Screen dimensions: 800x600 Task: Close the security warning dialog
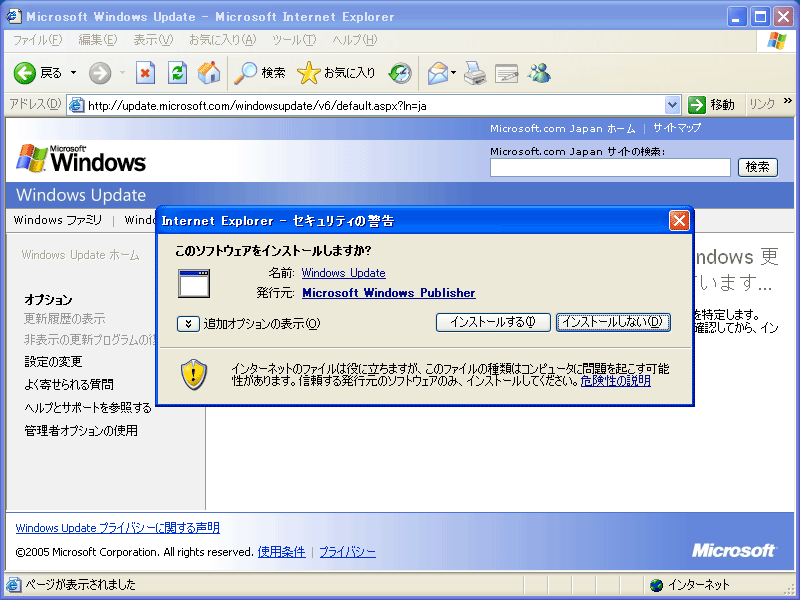coord(679,221)
